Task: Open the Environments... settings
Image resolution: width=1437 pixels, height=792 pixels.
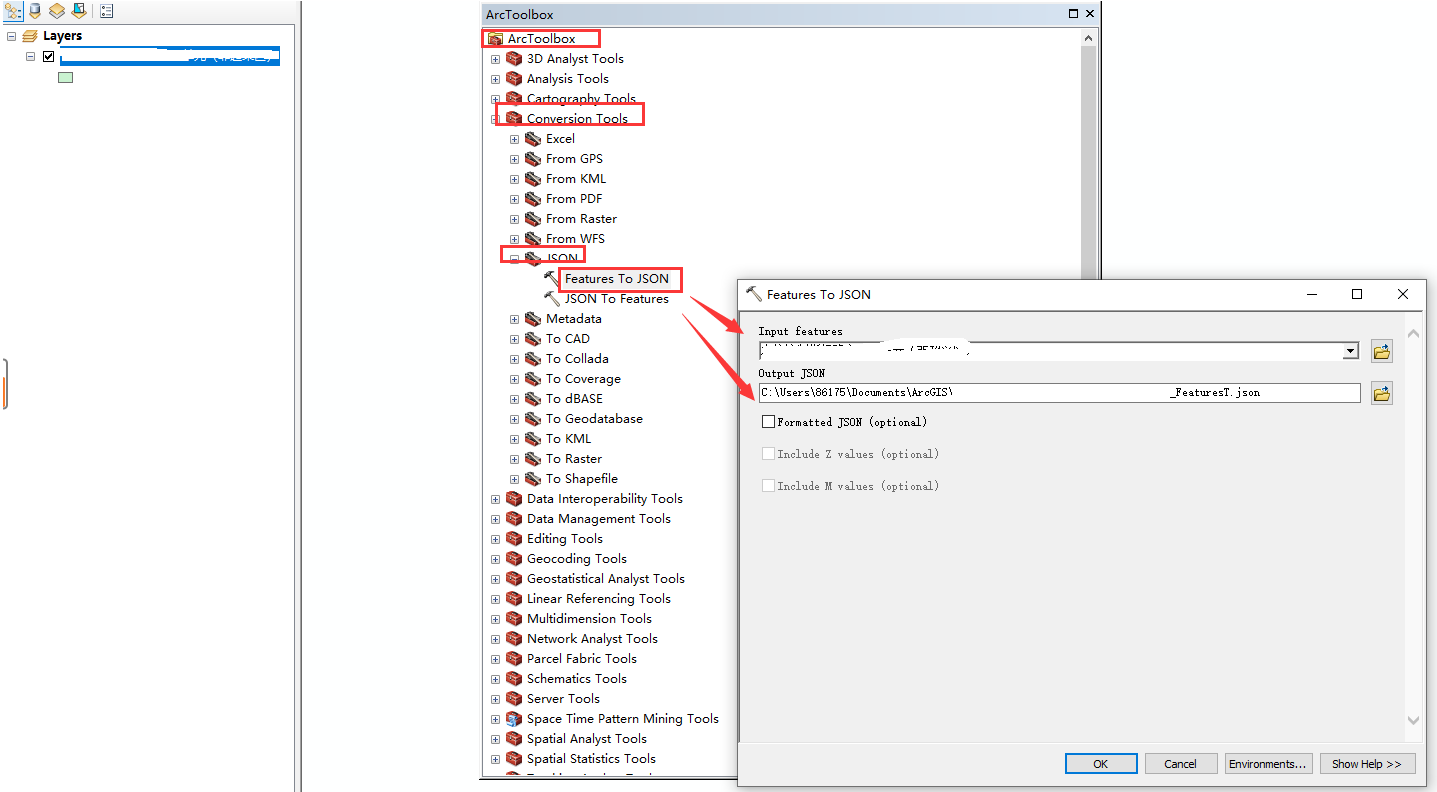Action: point(1268,764)
